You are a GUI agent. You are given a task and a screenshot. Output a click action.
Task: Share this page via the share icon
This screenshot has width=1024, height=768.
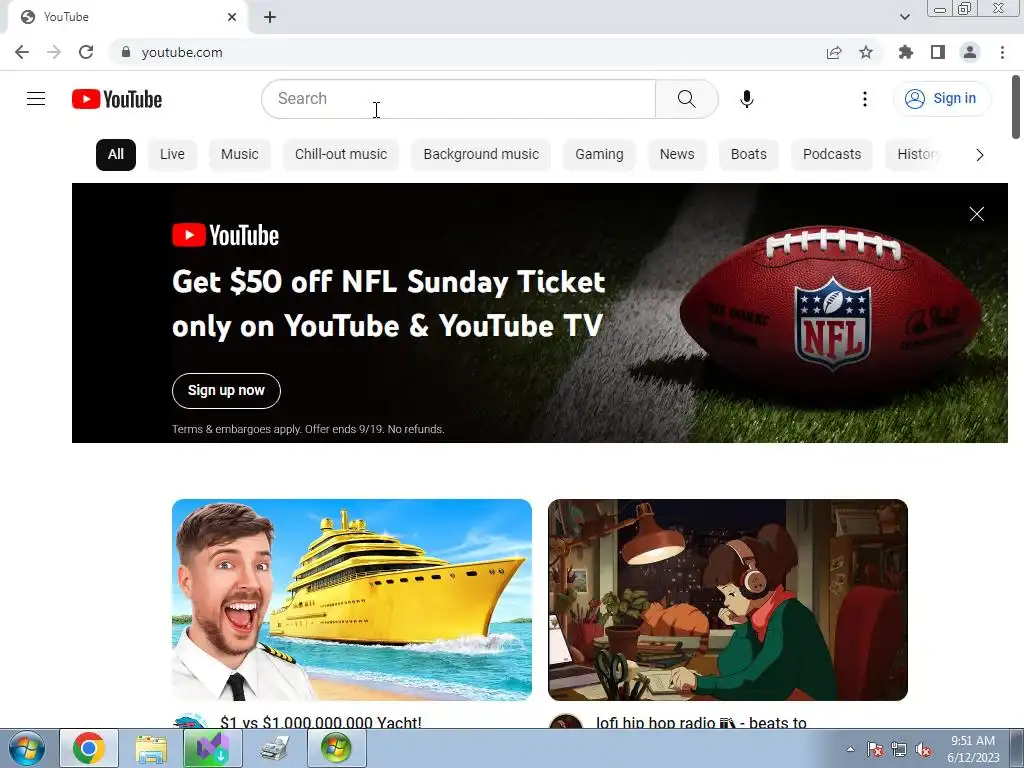[x=834, y=52]
